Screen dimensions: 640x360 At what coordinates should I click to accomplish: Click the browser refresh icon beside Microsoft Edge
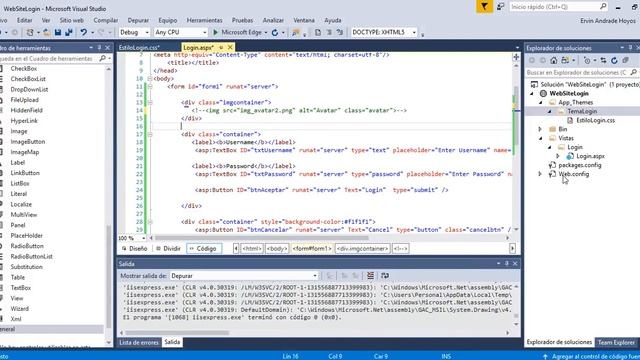click(x=275, y=32)
